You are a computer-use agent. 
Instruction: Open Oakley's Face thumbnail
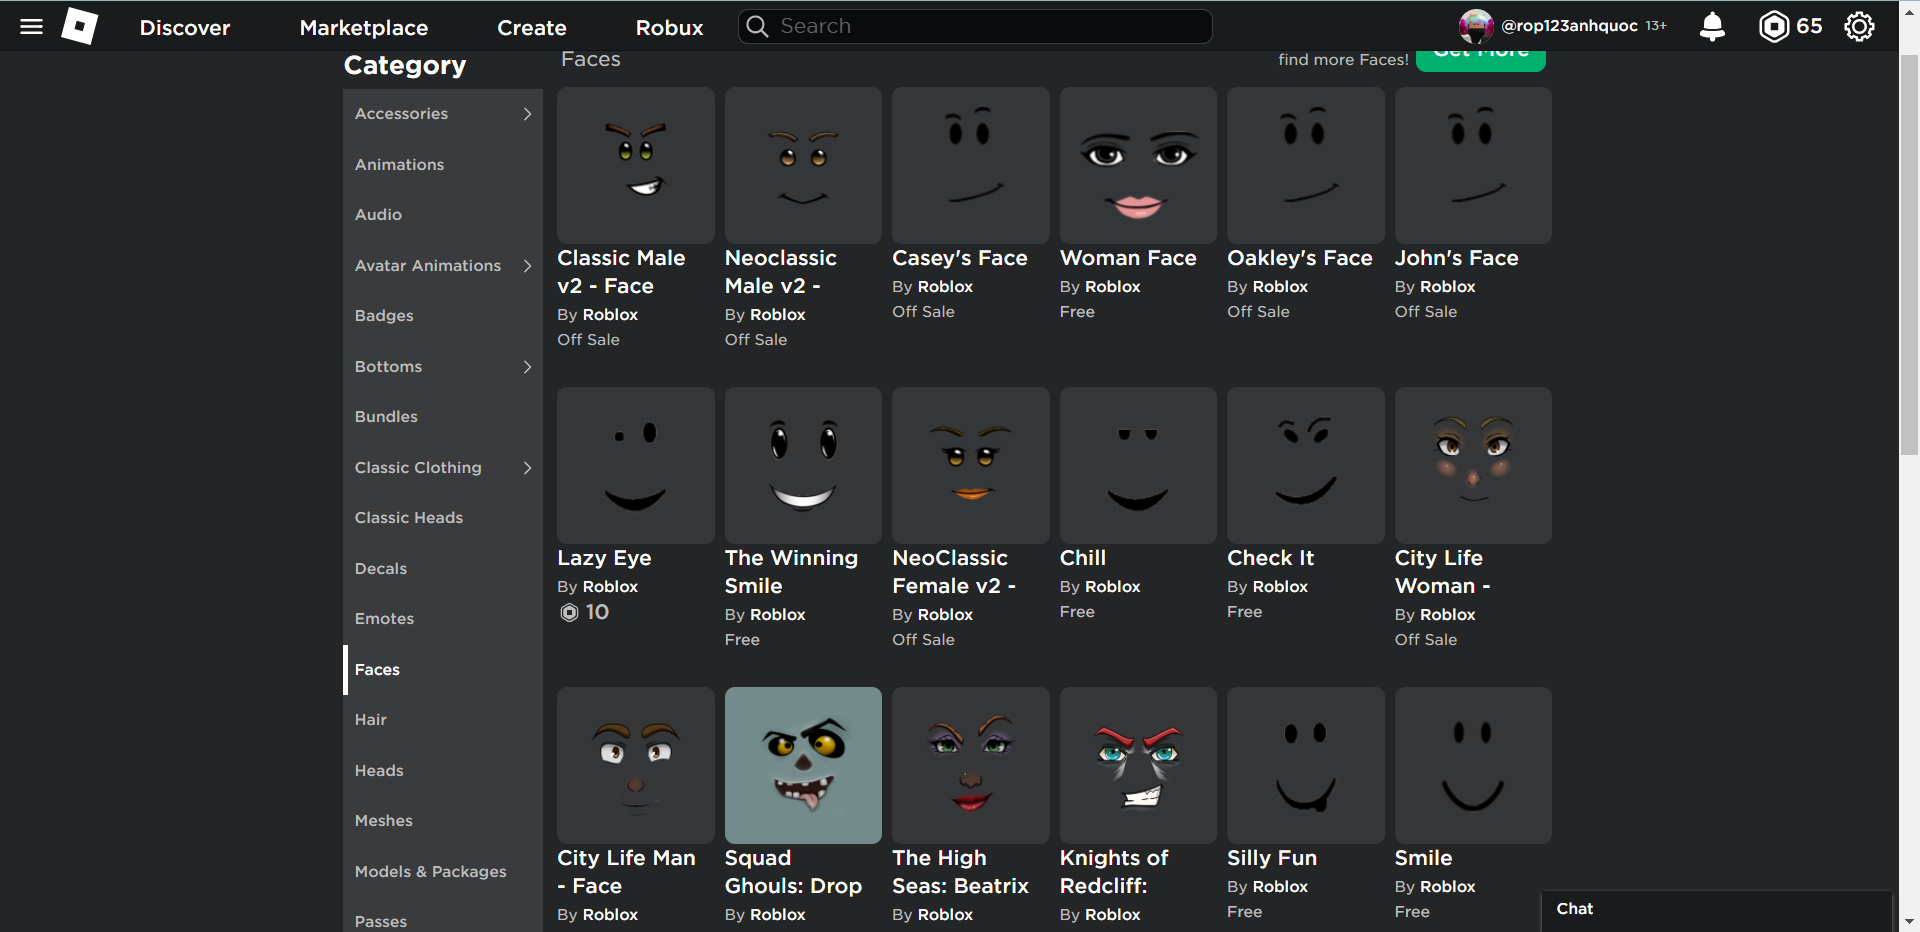pyautogui.click(x=1306, y=165)
